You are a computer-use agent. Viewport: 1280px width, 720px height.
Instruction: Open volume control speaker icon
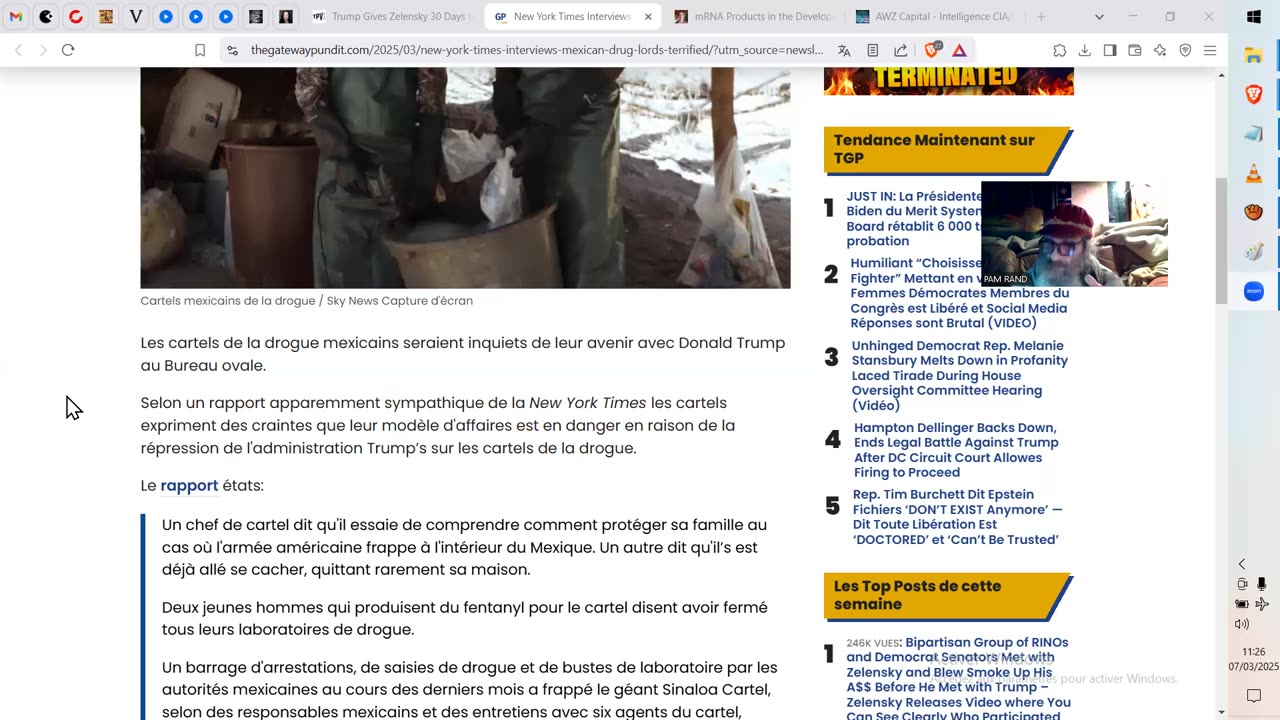click(1242, 624)
